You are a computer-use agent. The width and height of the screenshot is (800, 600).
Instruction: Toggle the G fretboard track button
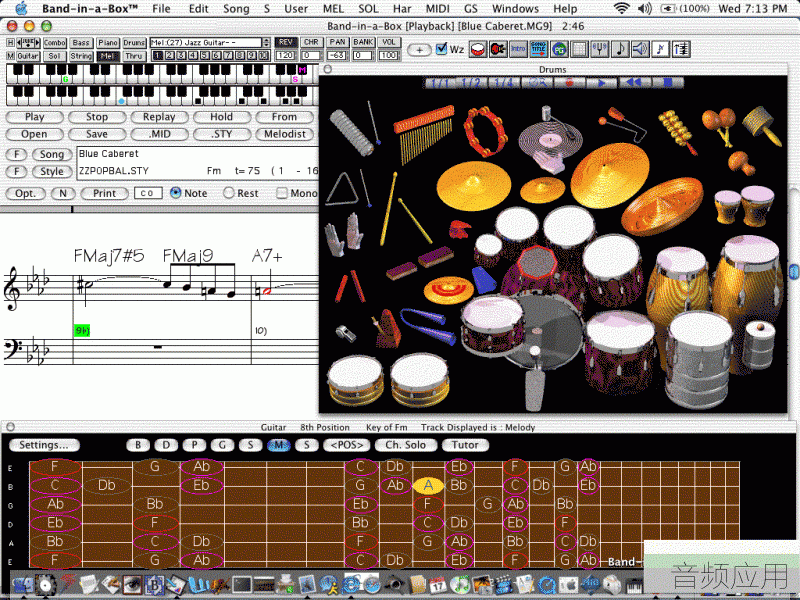pos(222,445)
